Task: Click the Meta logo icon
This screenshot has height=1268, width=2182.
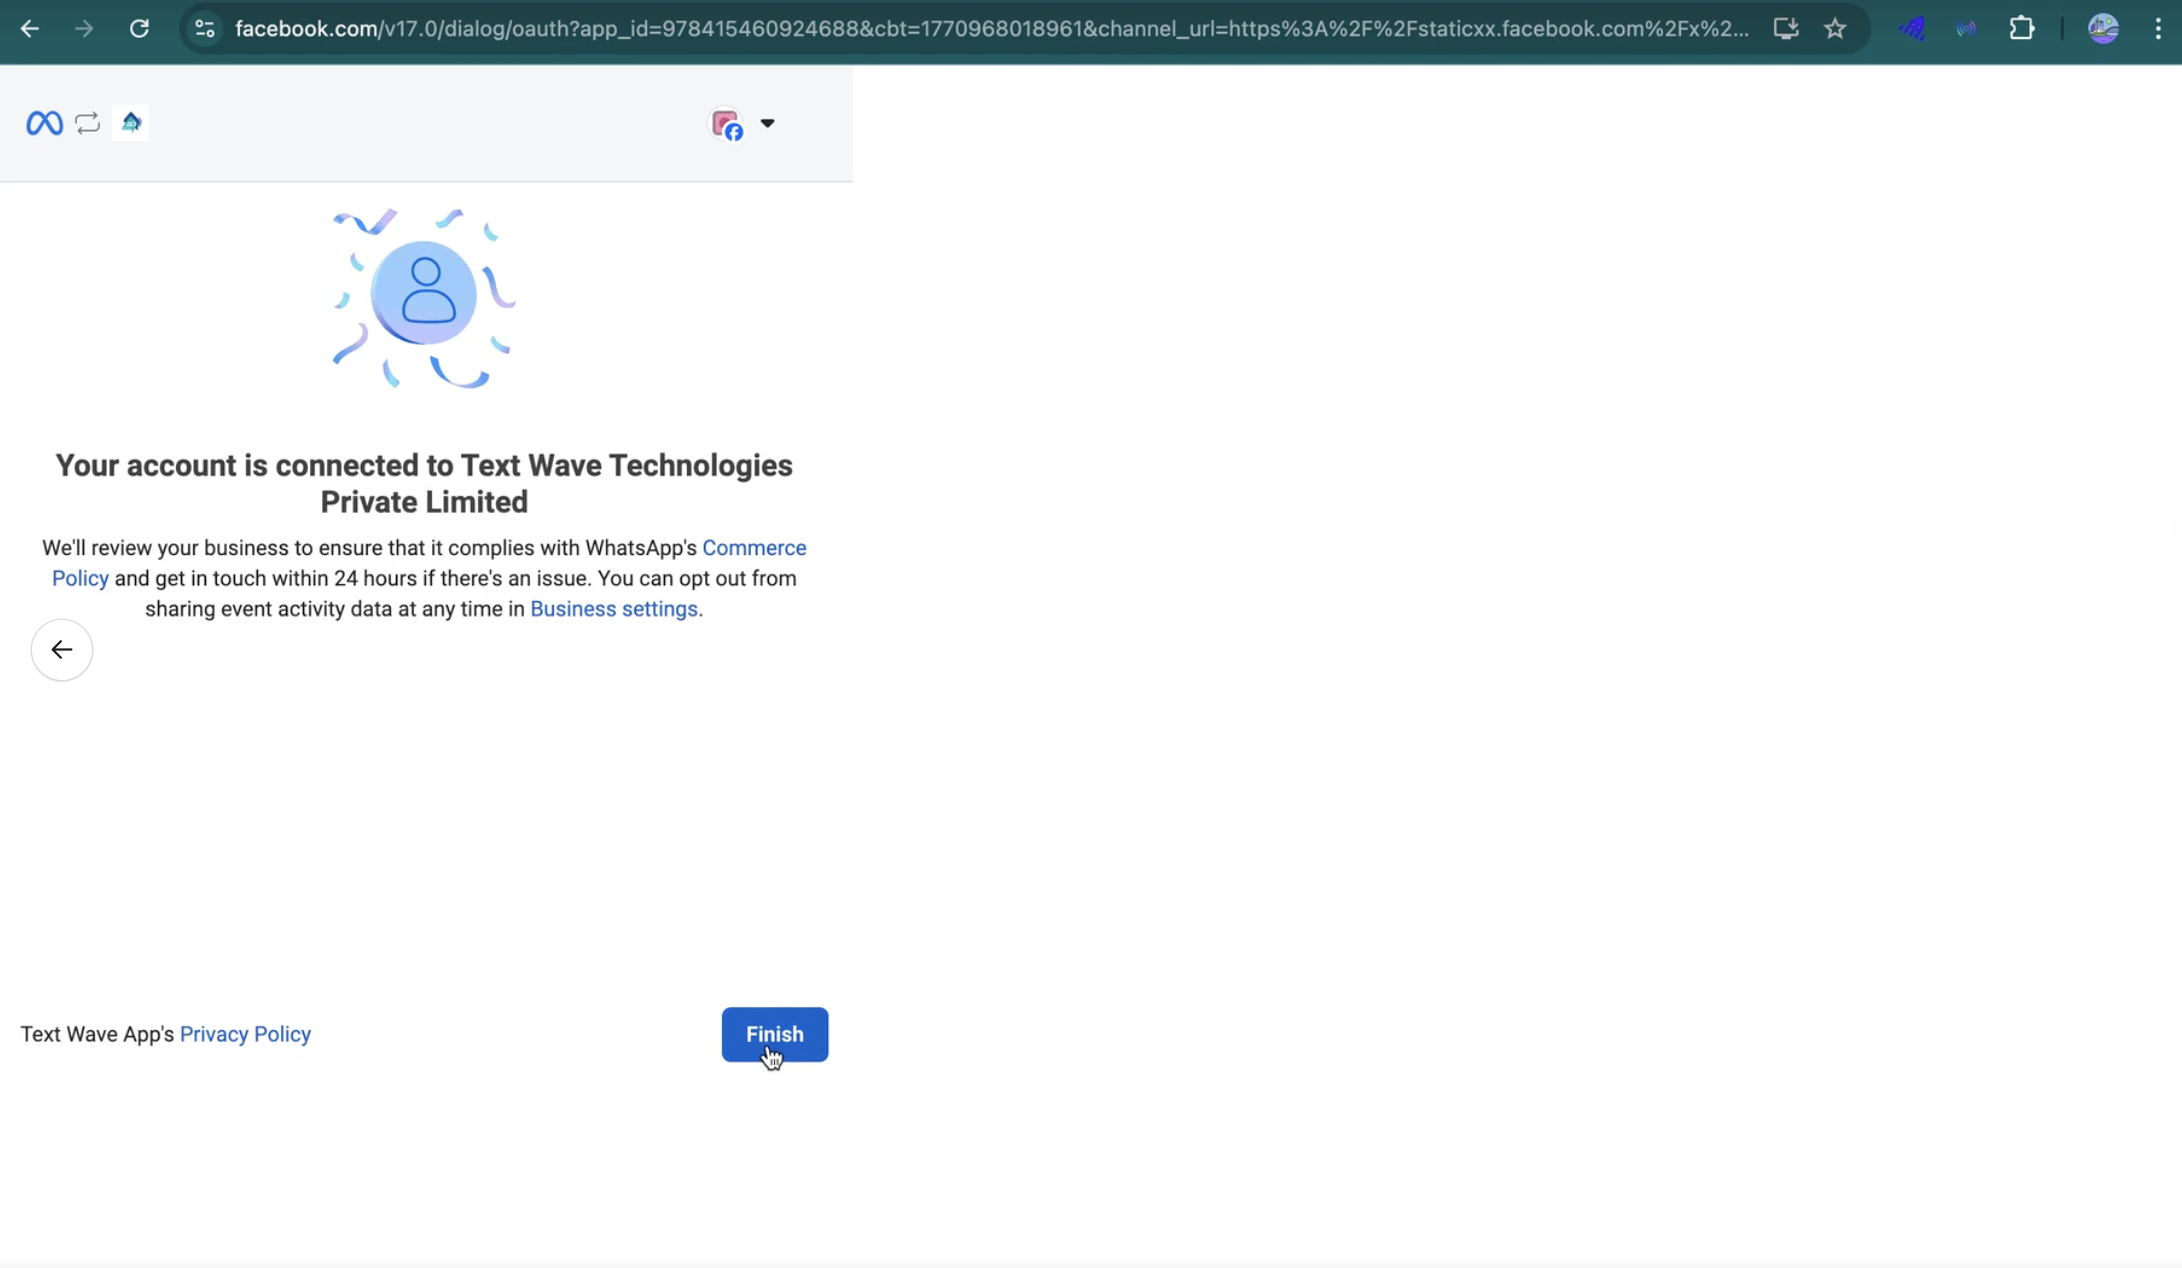Action: tap(44, 123)
